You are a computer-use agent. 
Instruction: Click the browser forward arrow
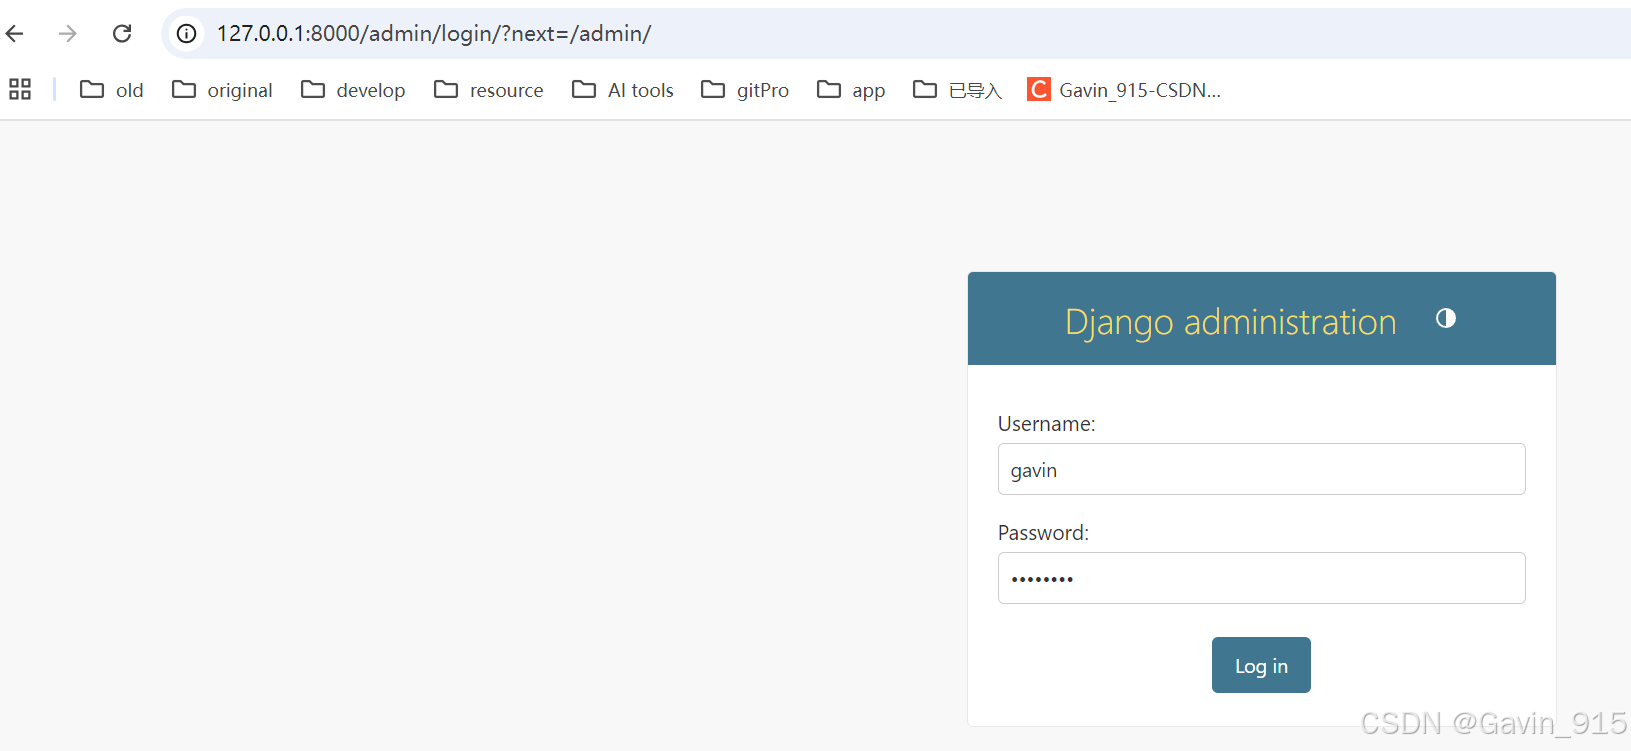[68, 33]
